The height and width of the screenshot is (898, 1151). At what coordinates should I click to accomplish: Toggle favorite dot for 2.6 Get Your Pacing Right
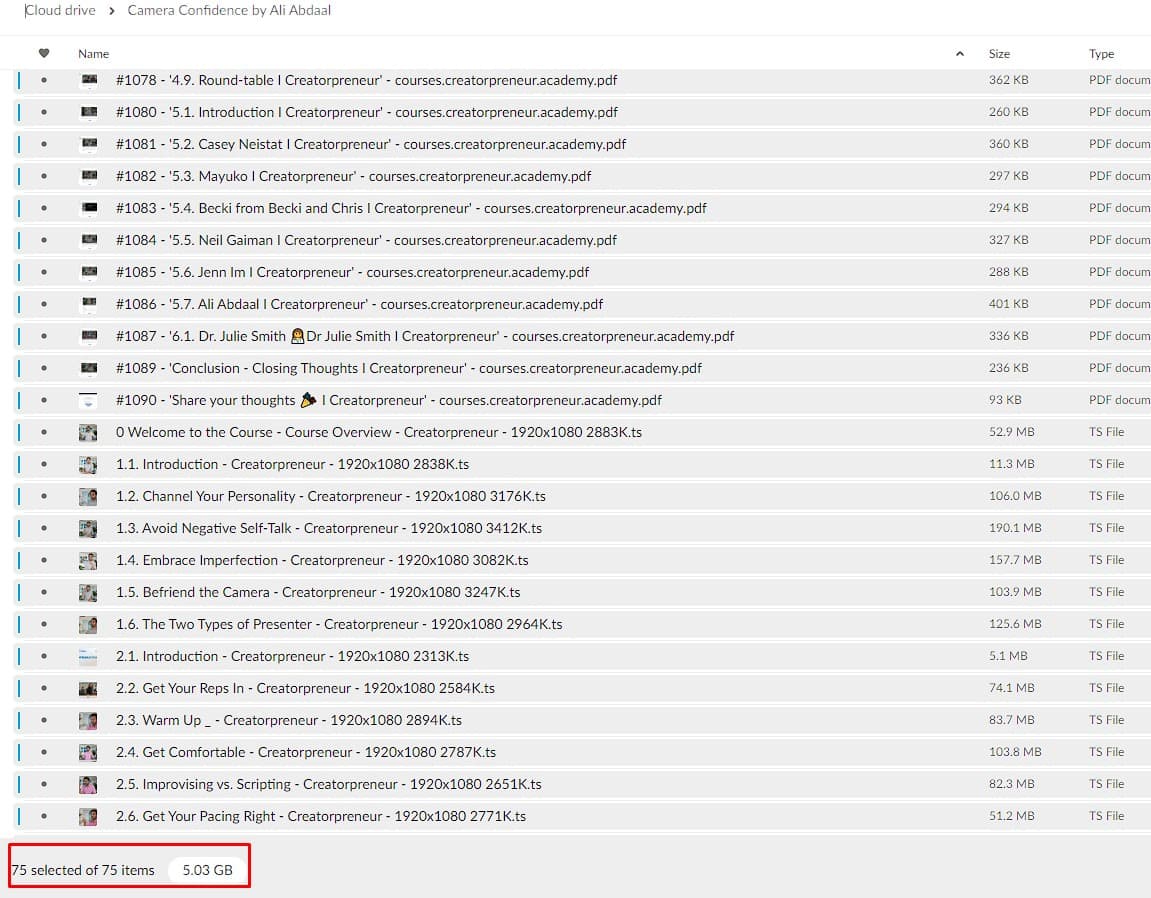[x=44, y=816]
